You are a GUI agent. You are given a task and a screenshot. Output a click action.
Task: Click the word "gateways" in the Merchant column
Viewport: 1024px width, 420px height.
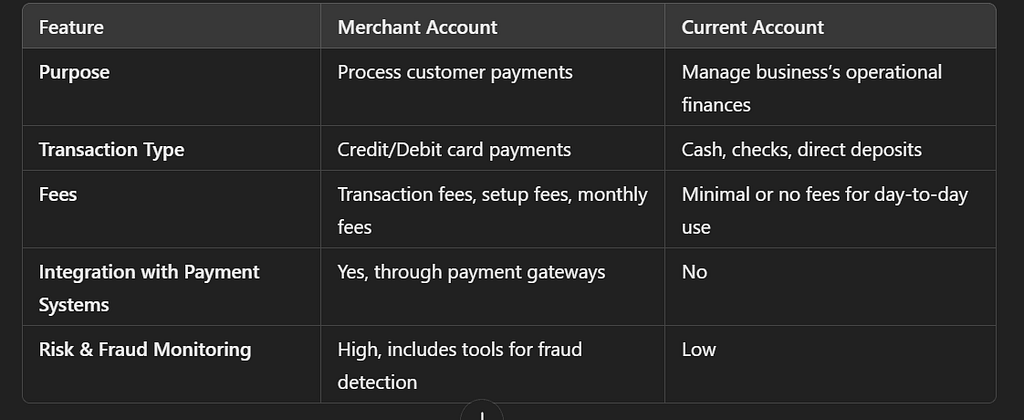tap(568, 272)
